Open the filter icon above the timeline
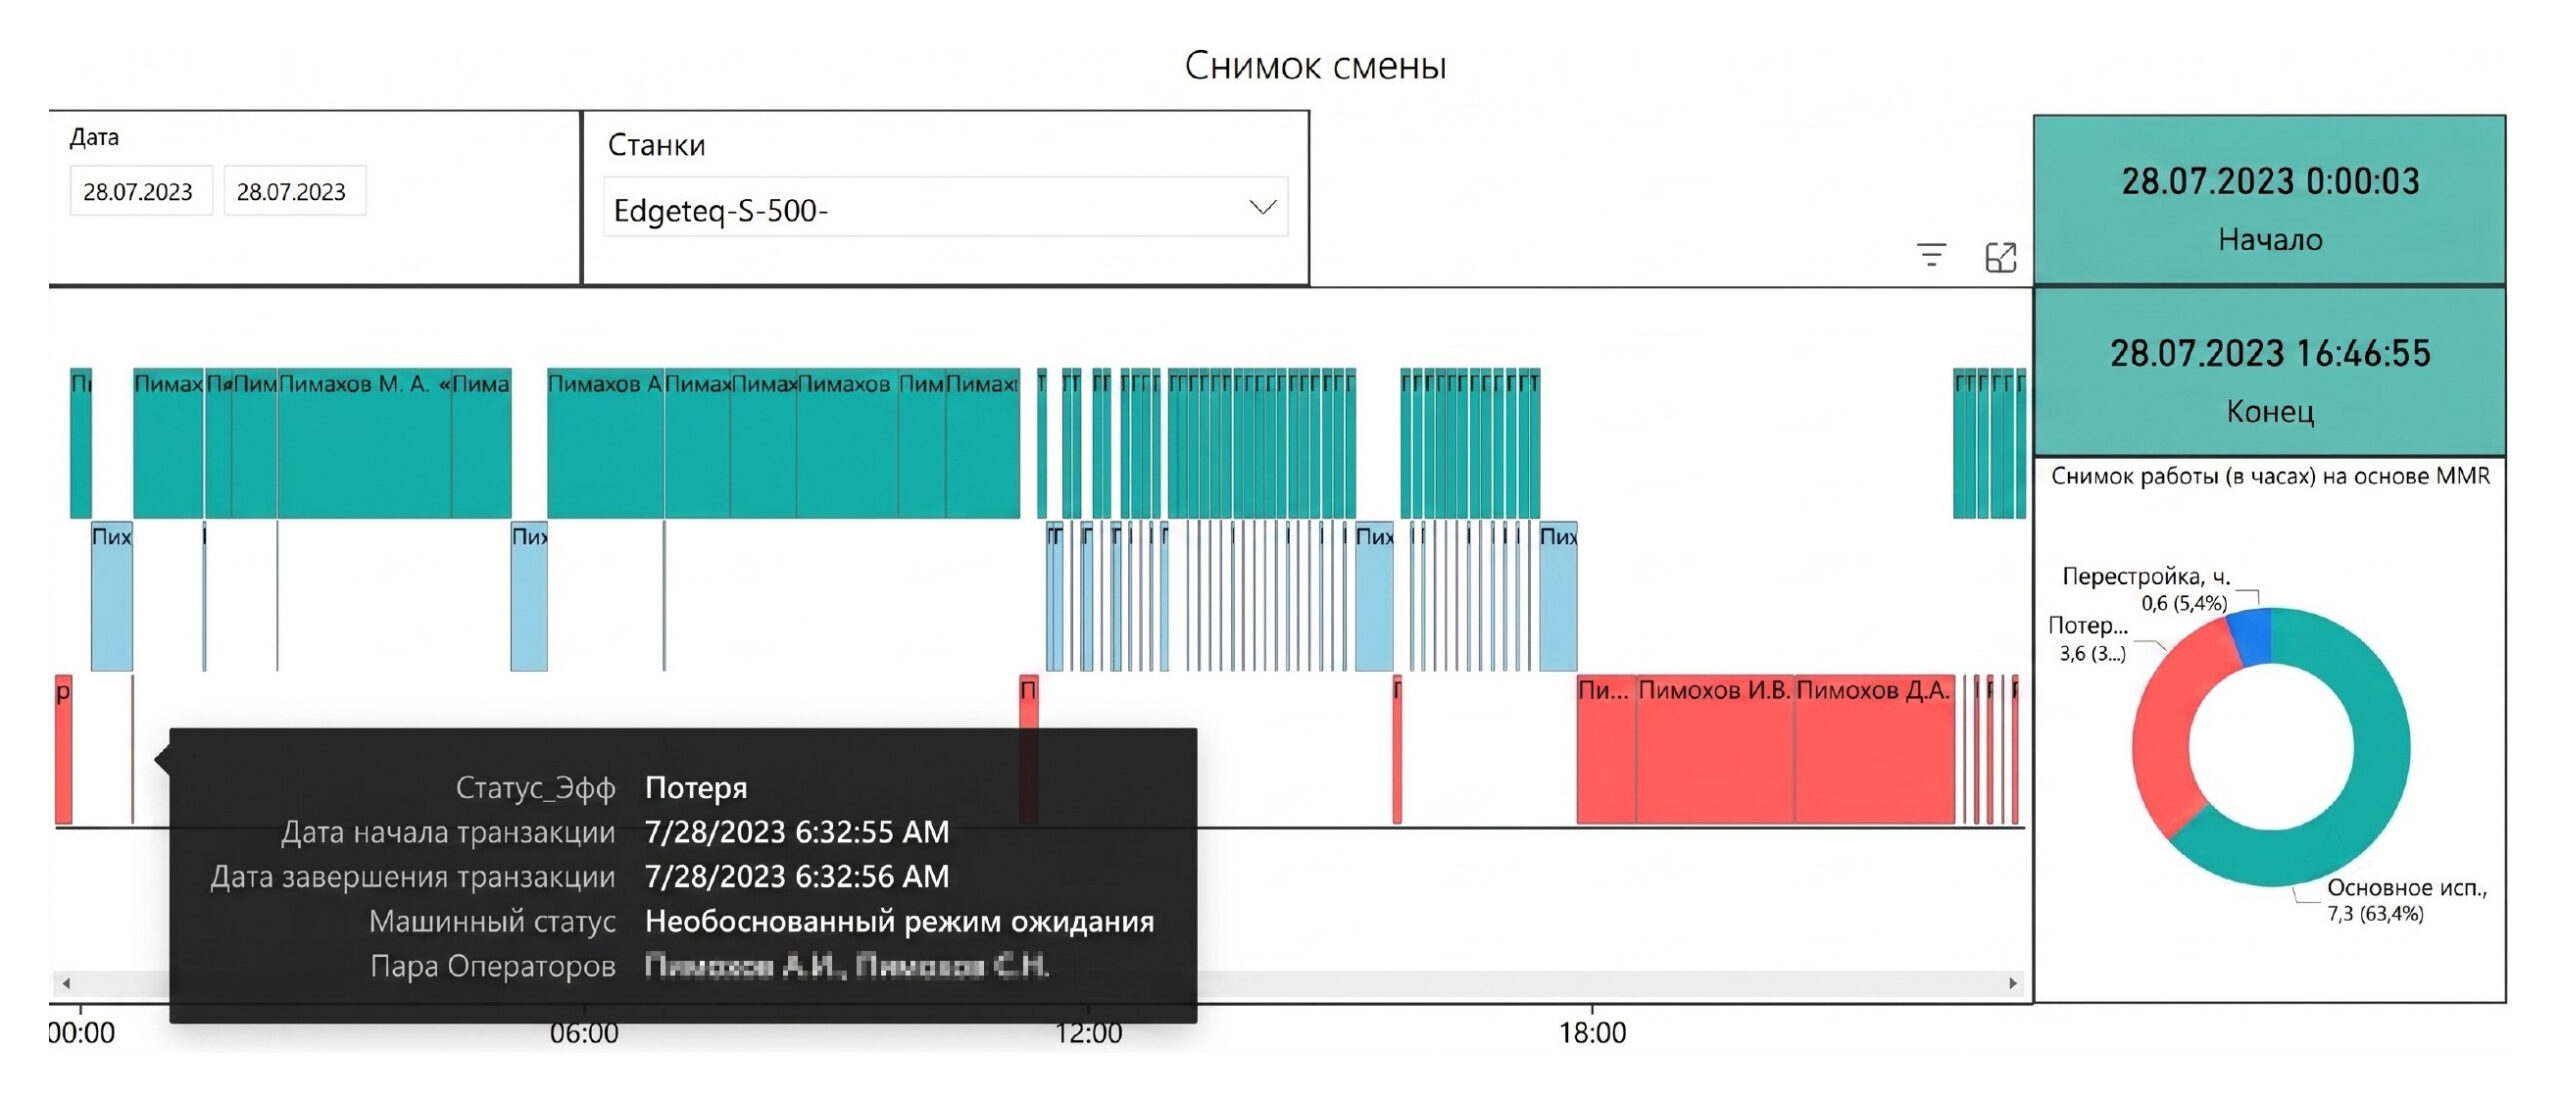 click(x=1931, y=256)
